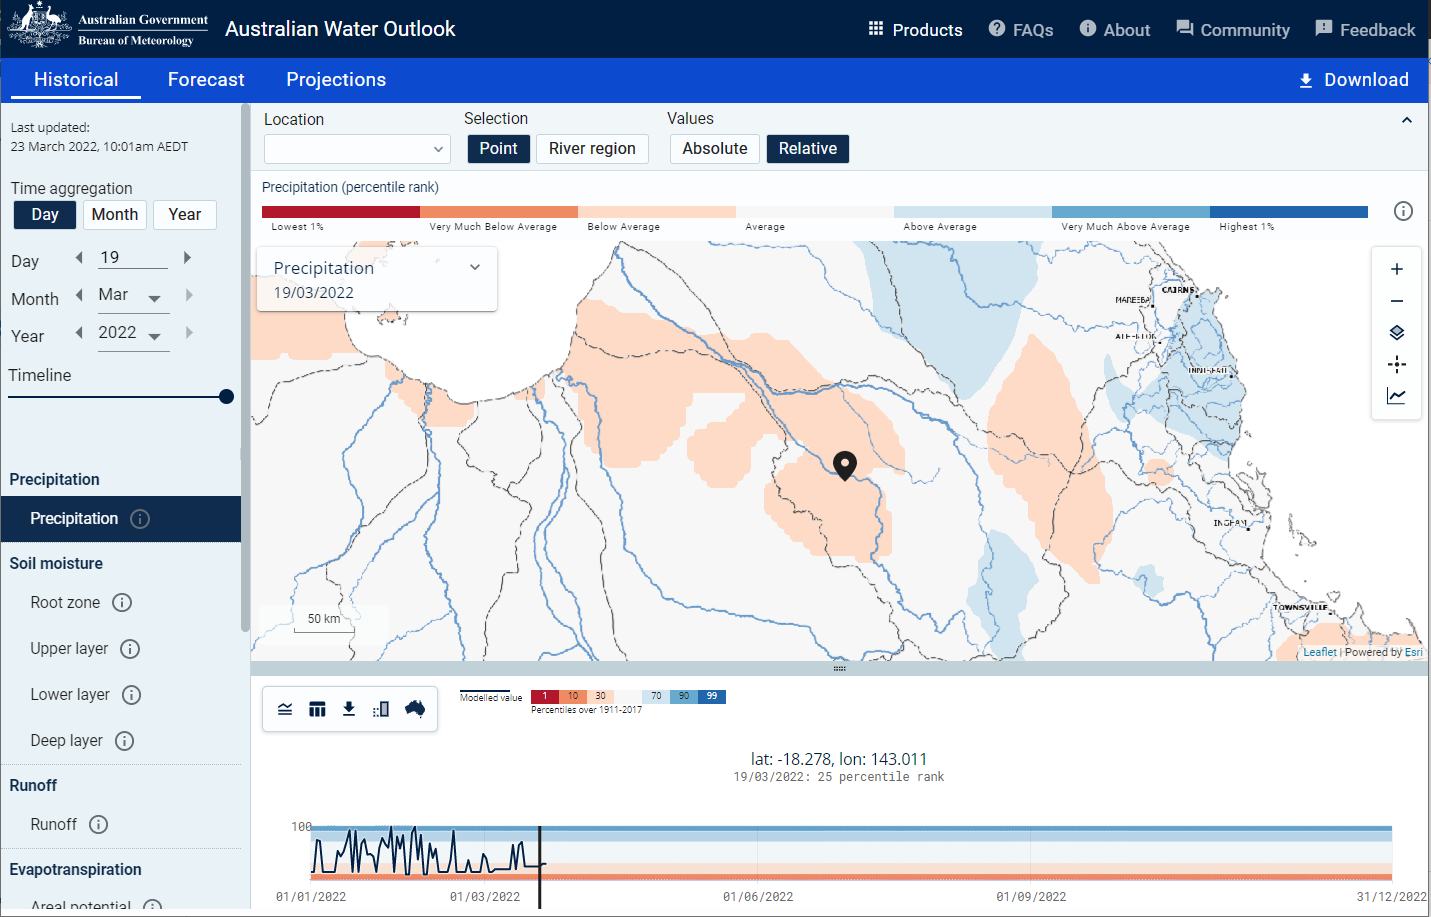Set time aggregation to Month

114,214
